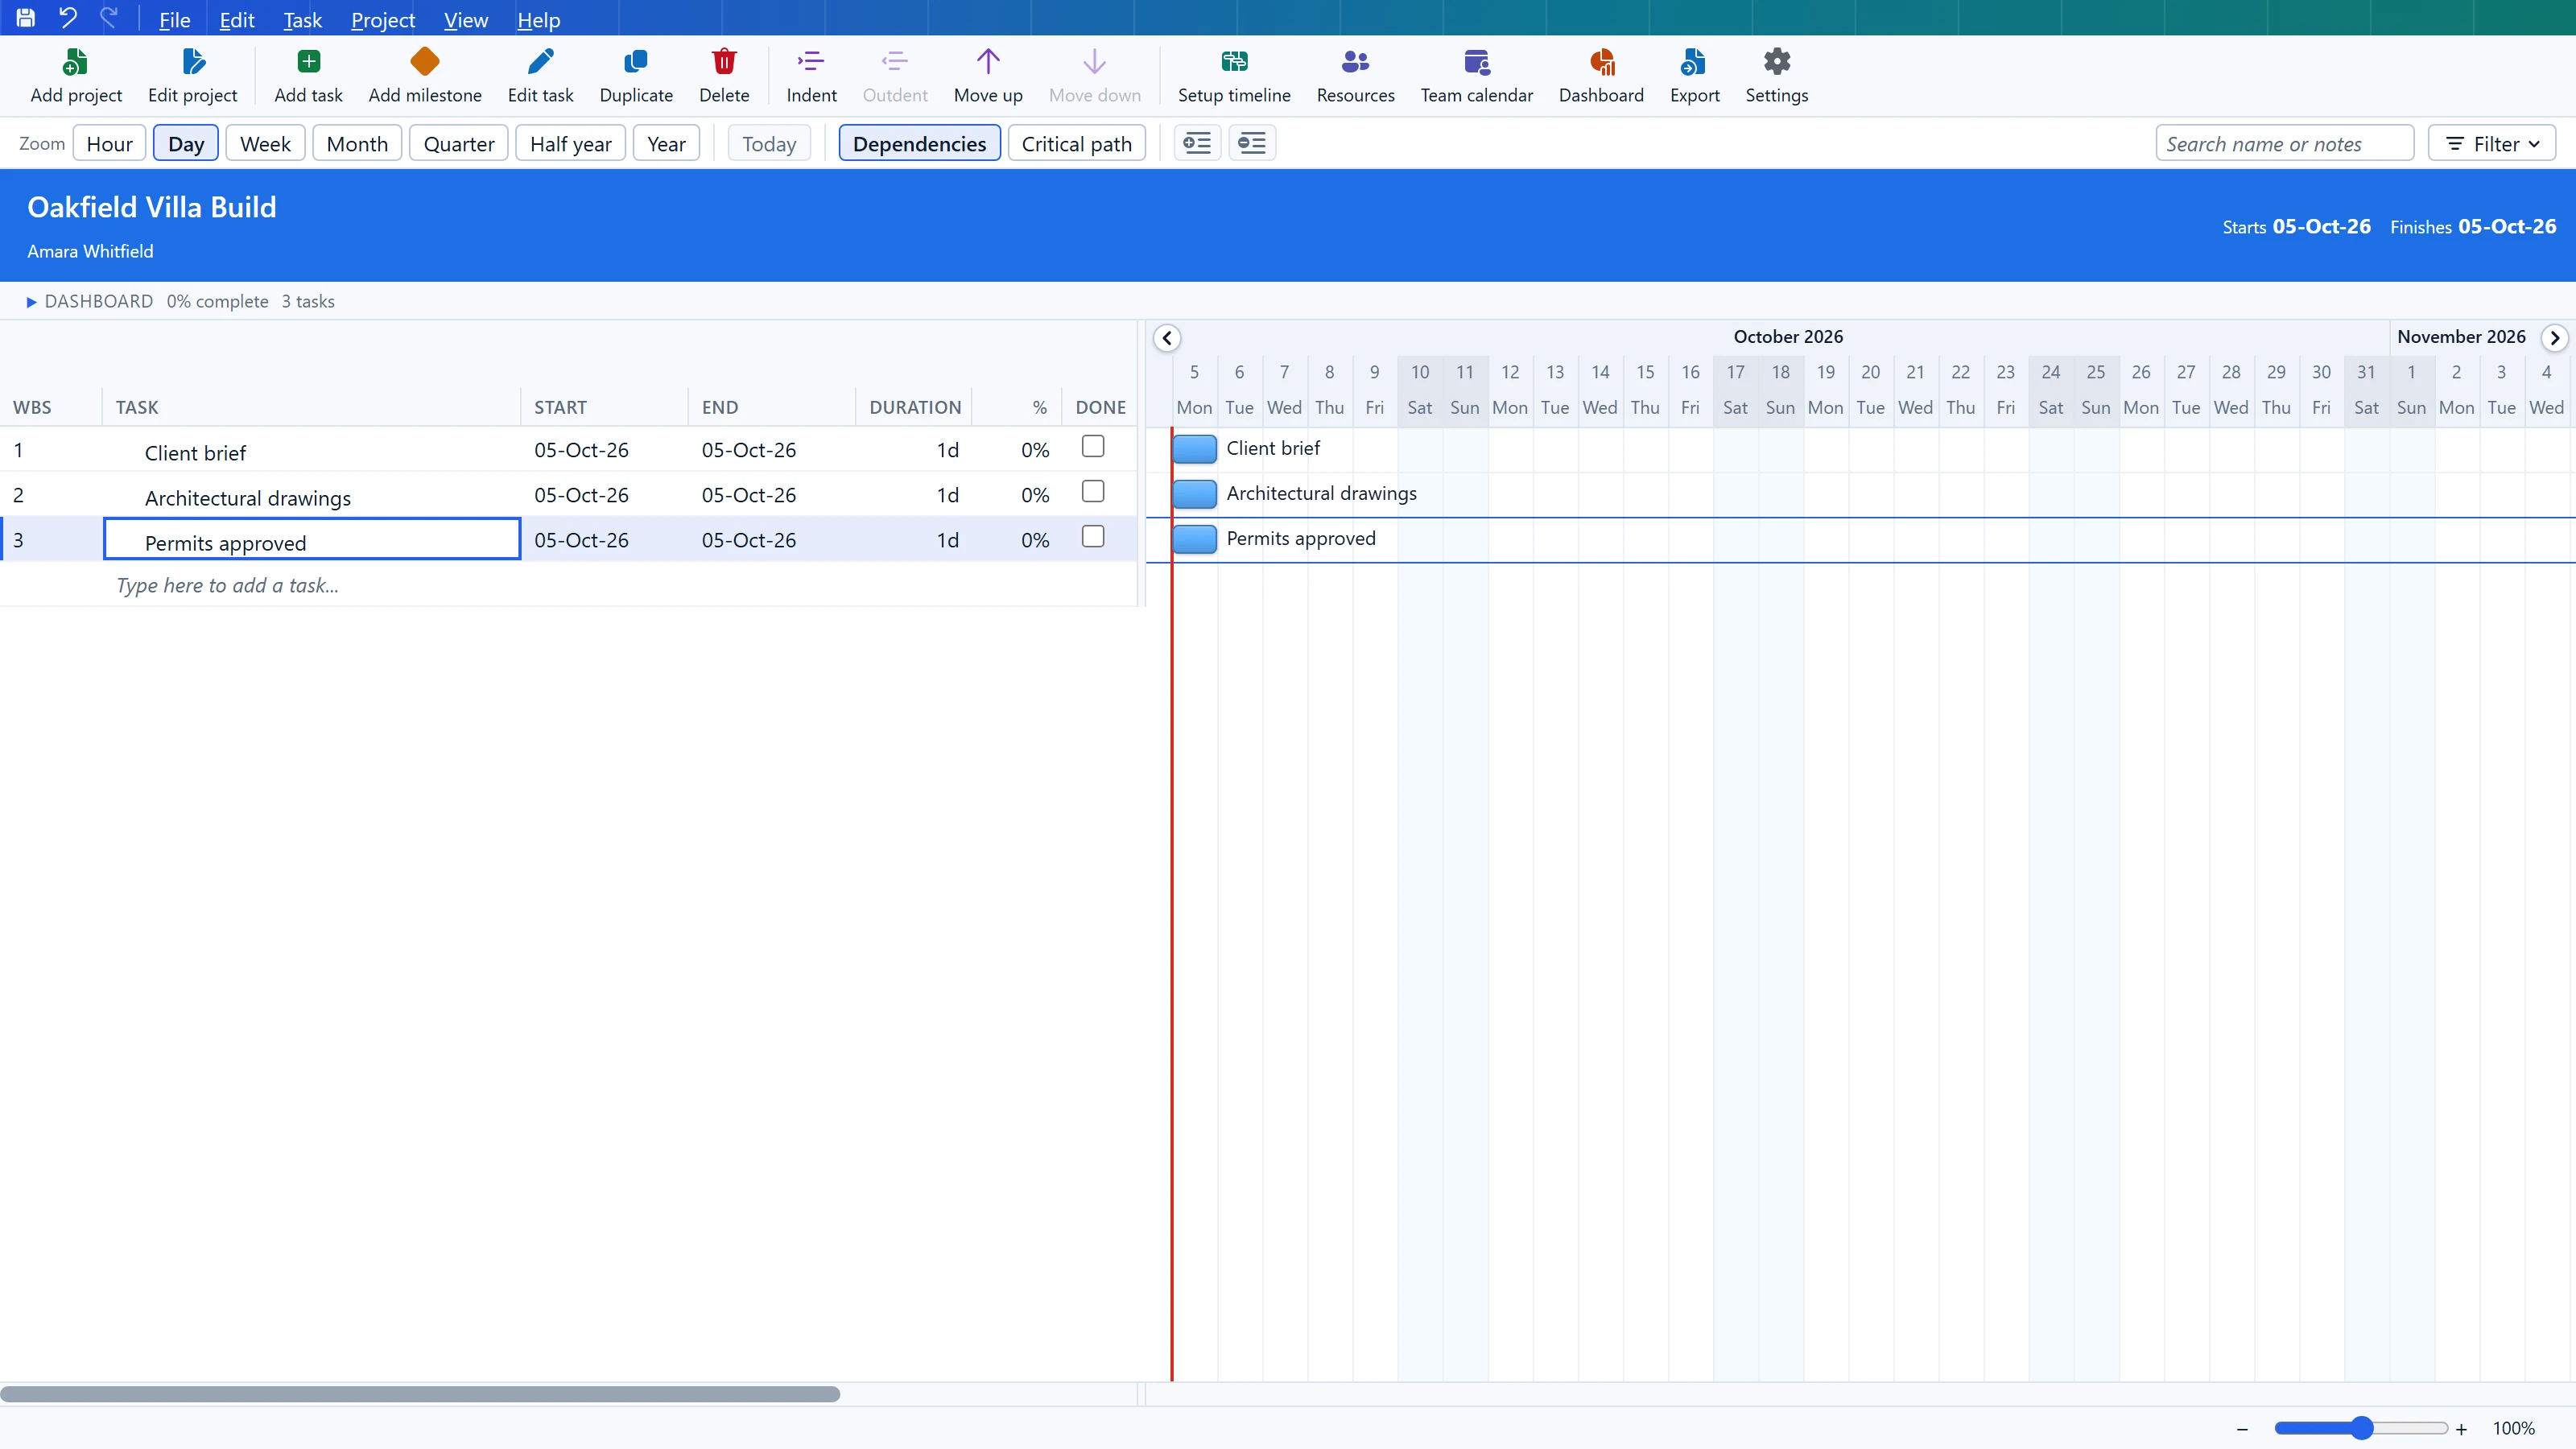Toggle Critical path highlighting
The image size is (2576, 1449).
[1076, 143]
